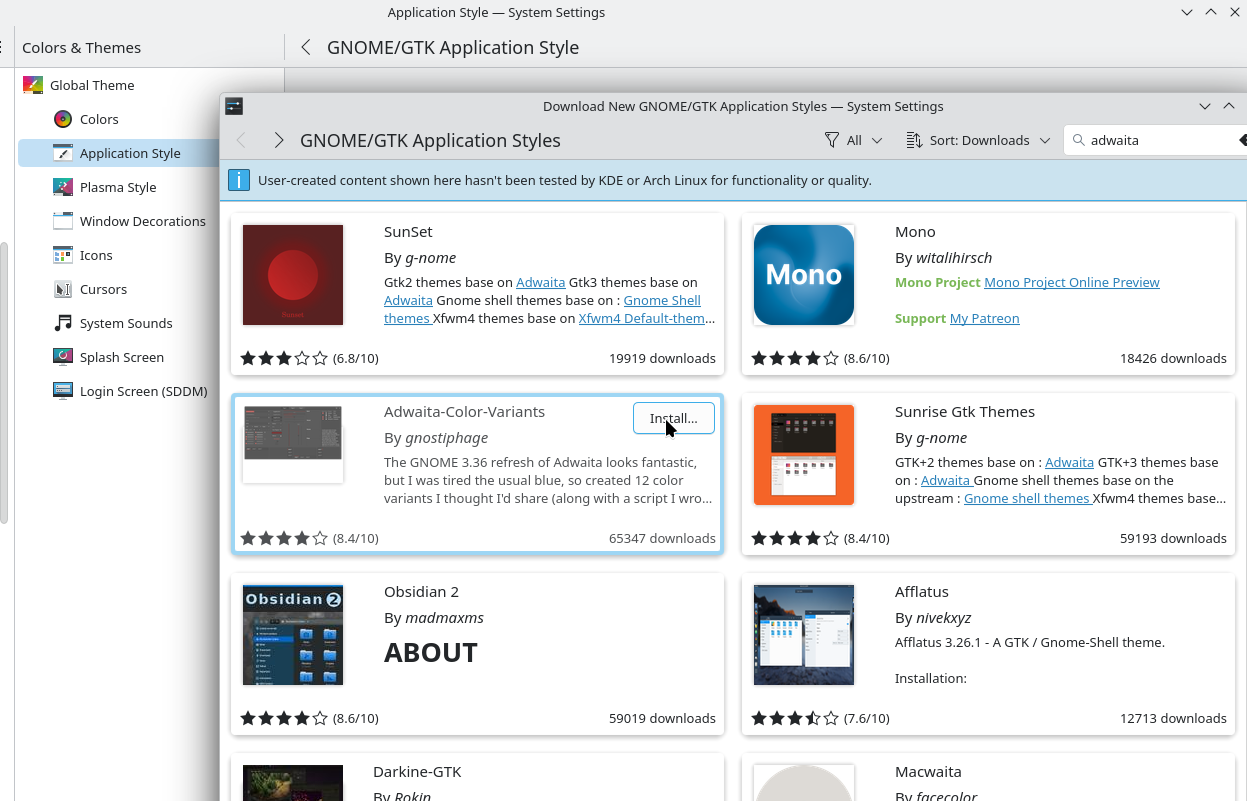Image resolution: width=1247 pixels, height=801 pixels.
Task: Open the All filter dropdown
Action: (853, 140)
